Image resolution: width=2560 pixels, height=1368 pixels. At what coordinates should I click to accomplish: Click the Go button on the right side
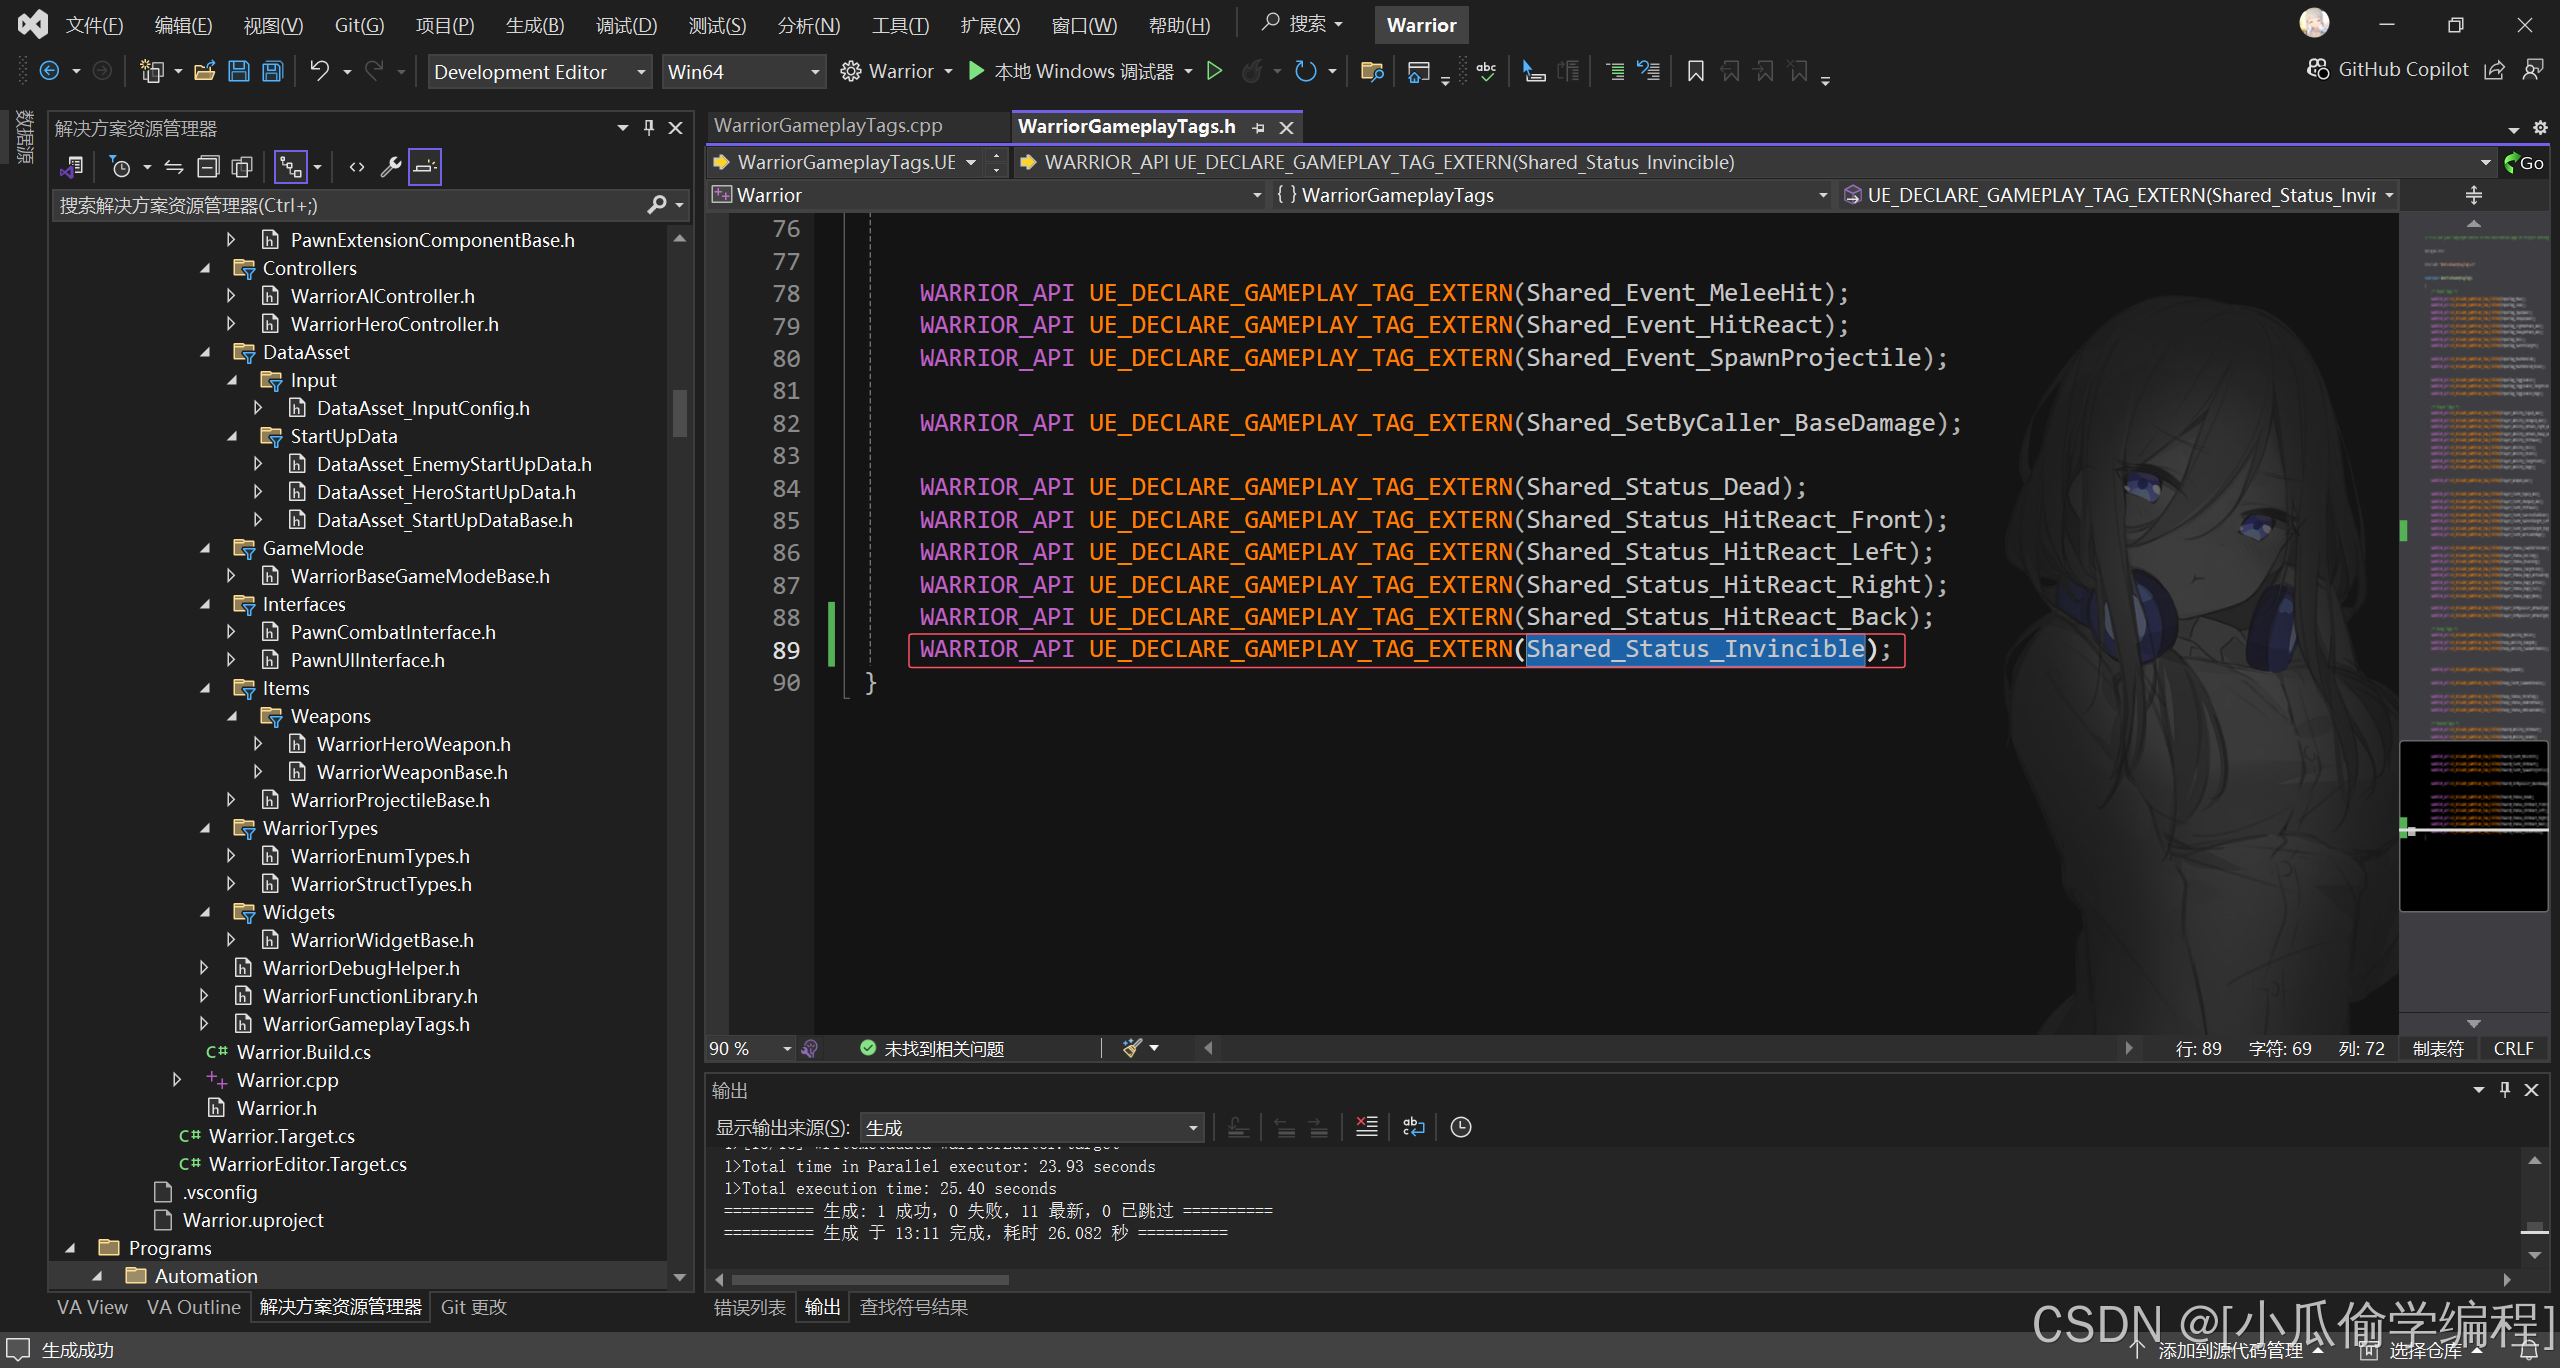(x=2524, y=163)
